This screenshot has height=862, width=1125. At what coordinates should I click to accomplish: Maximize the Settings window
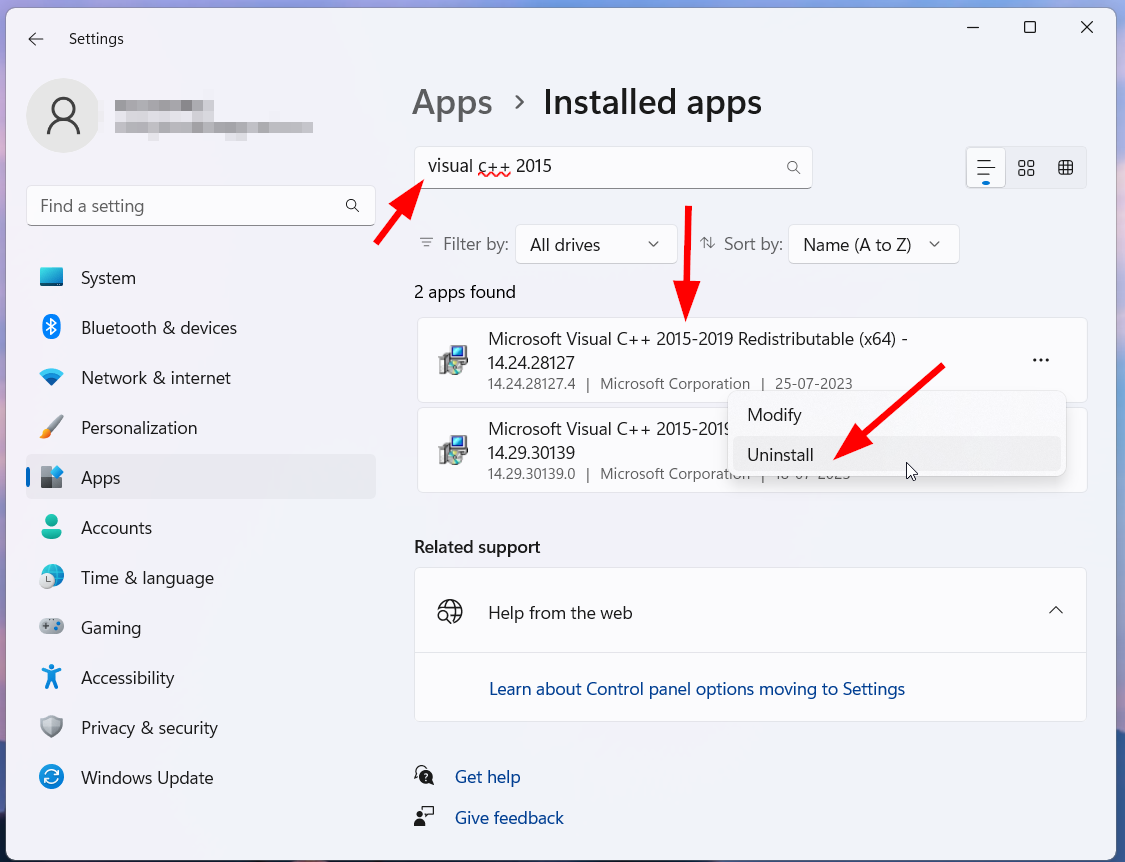click(x=1030, y=27)
